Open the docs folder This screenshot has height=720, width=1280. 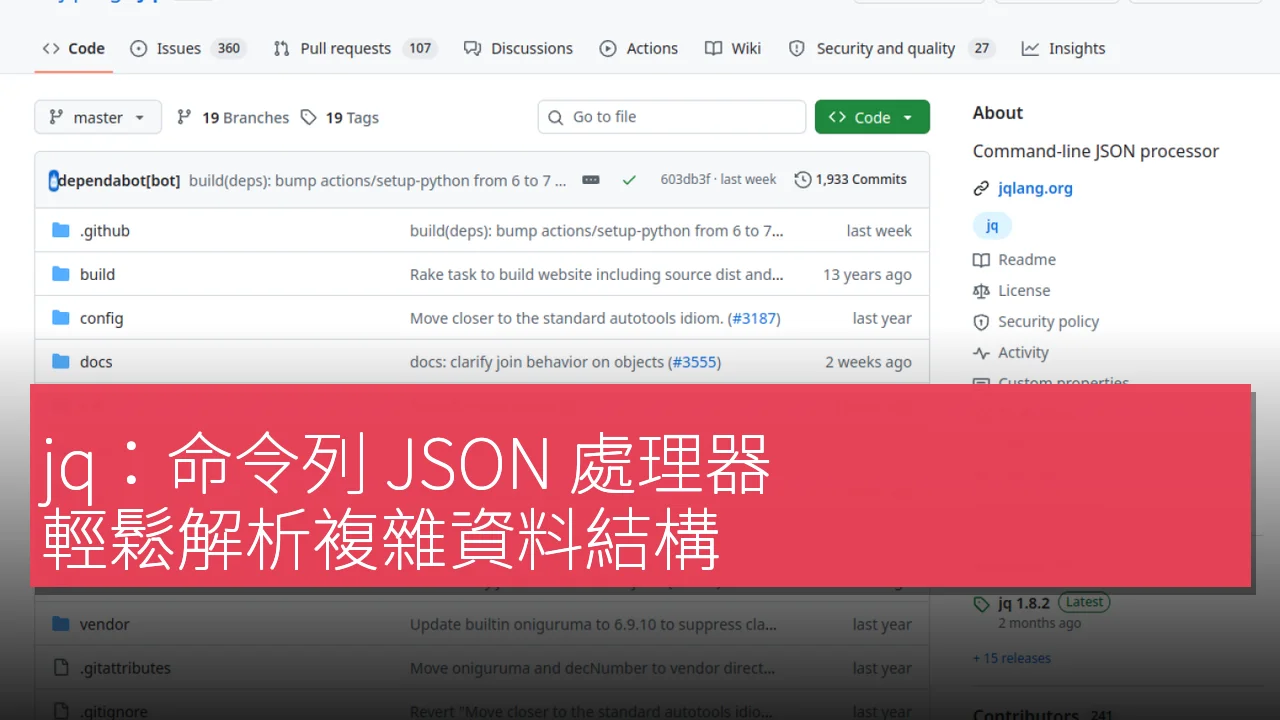pos(96,362)
